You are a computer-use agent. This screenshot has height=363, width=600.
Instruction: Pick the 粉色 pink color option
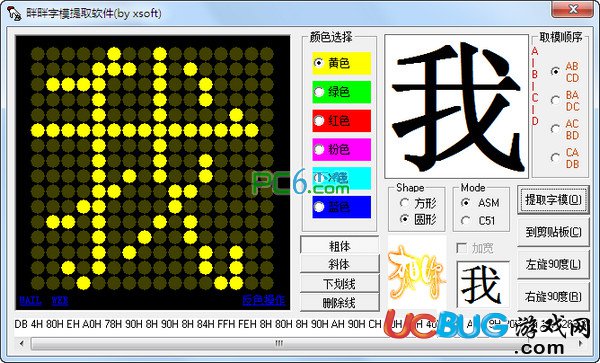[318, 149]
